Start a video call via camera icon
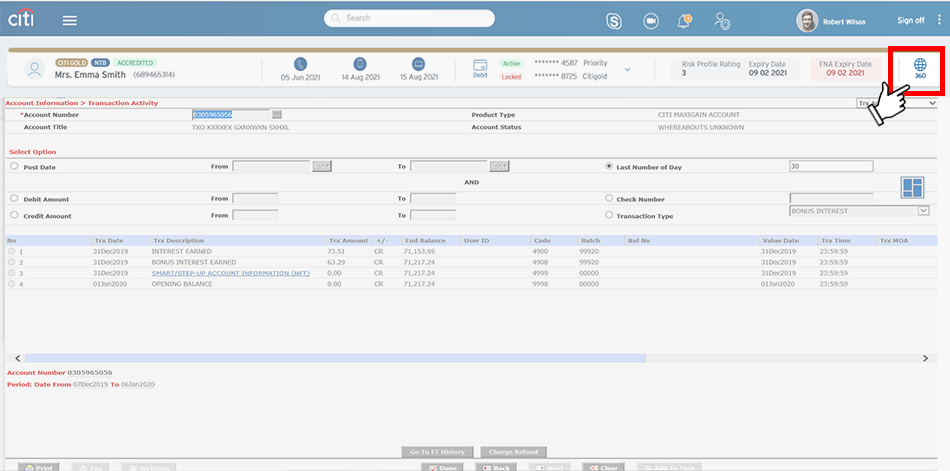 (651, 20)
